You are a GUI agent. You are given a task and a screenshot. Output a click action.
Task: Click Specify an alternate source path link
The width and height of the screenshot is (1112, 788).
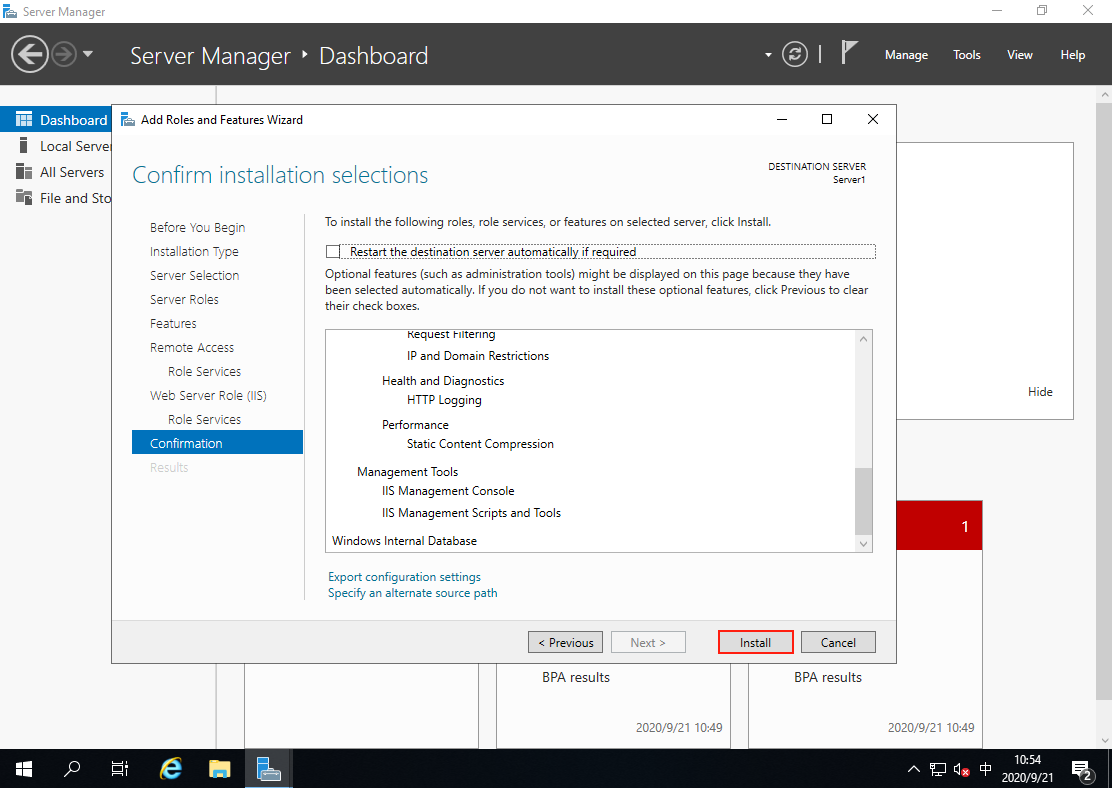coord(412,593)
